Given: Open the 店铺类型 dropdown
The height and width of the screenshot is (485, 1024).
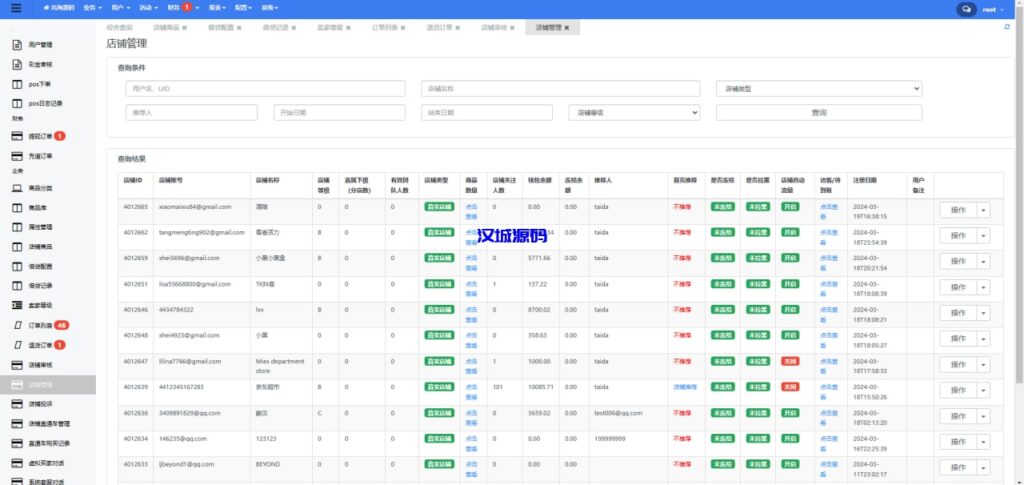Looking at the screenshot, I should (x=819, y=89).
